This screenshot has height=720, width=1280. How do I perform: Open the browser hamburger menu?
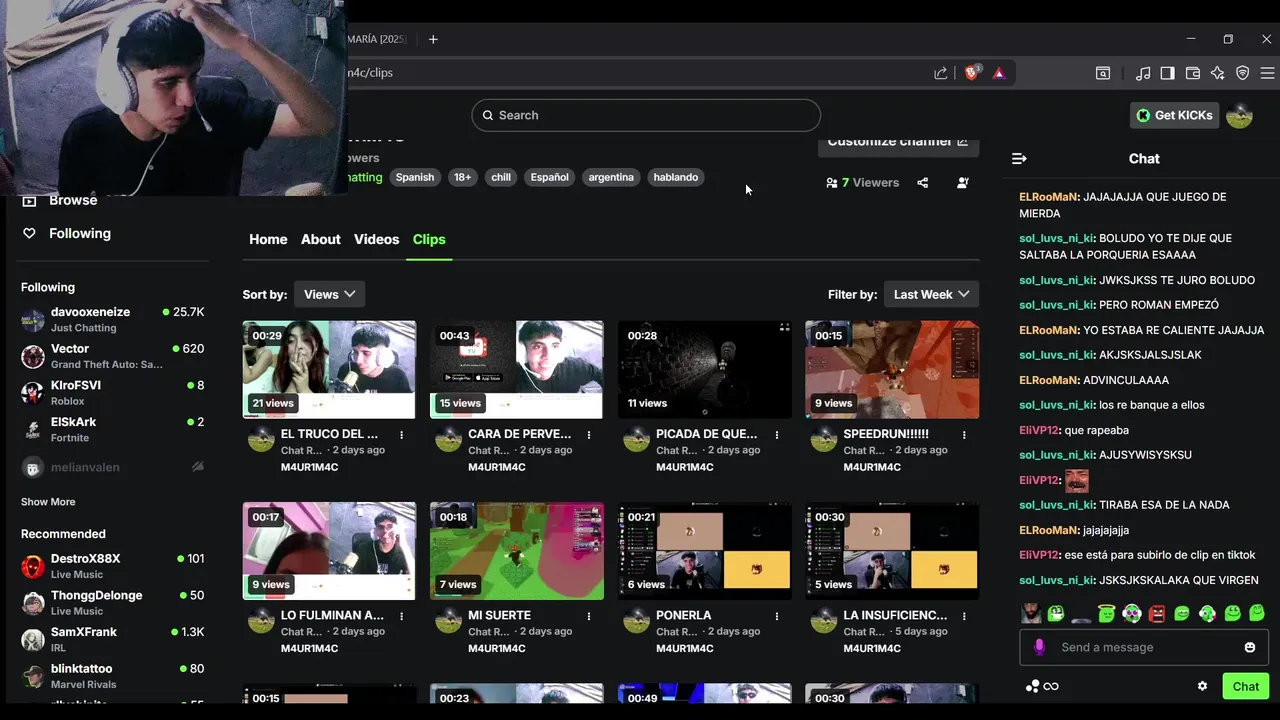pos(1267,73)
